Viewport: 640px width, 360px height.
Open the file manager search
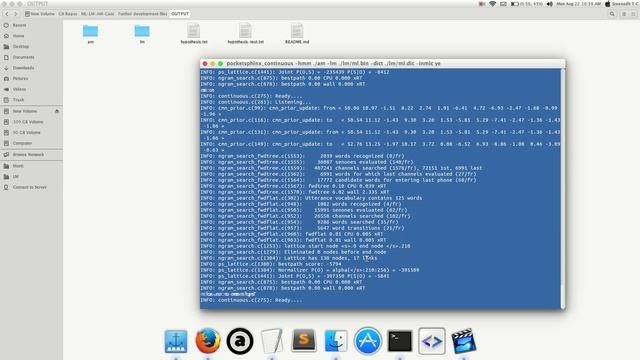612,14
